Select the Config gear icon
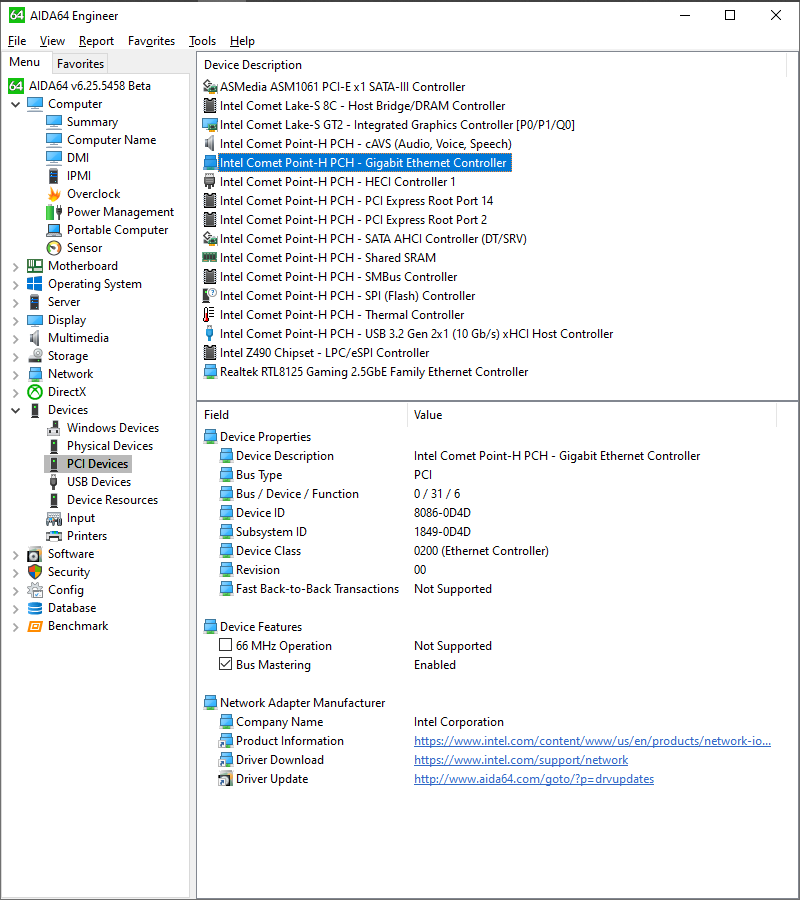 (35, 590)
